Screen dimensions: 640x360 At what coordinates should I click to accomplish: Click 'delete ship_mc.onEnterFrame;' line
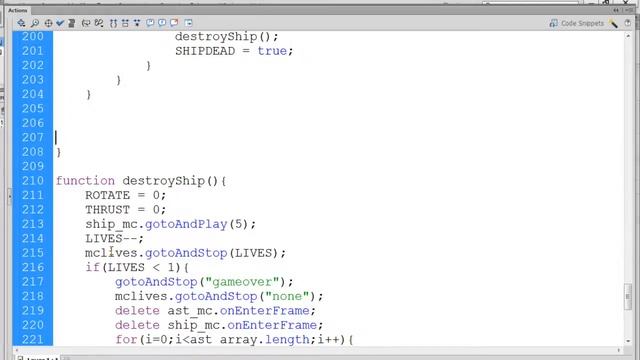[219, 325]
